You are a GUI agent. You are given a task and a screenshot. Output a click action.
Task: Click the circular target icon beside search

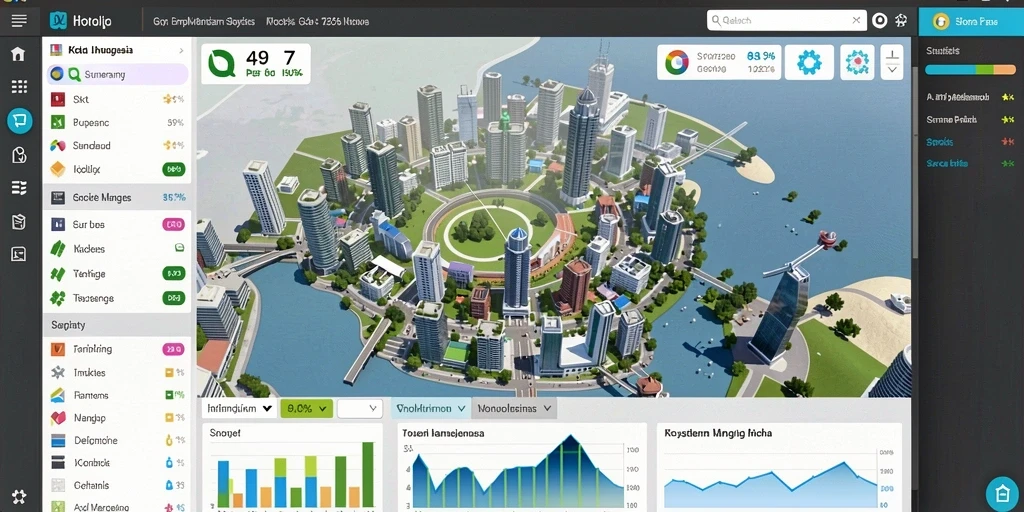[x=880, y=21]
